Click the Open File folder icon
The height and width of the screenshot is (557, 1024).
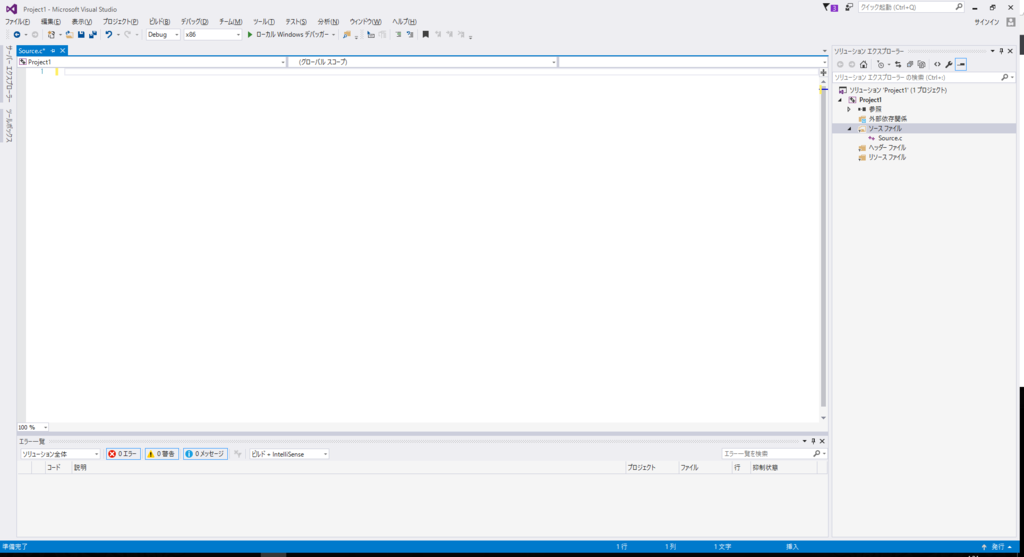point(69,35)
